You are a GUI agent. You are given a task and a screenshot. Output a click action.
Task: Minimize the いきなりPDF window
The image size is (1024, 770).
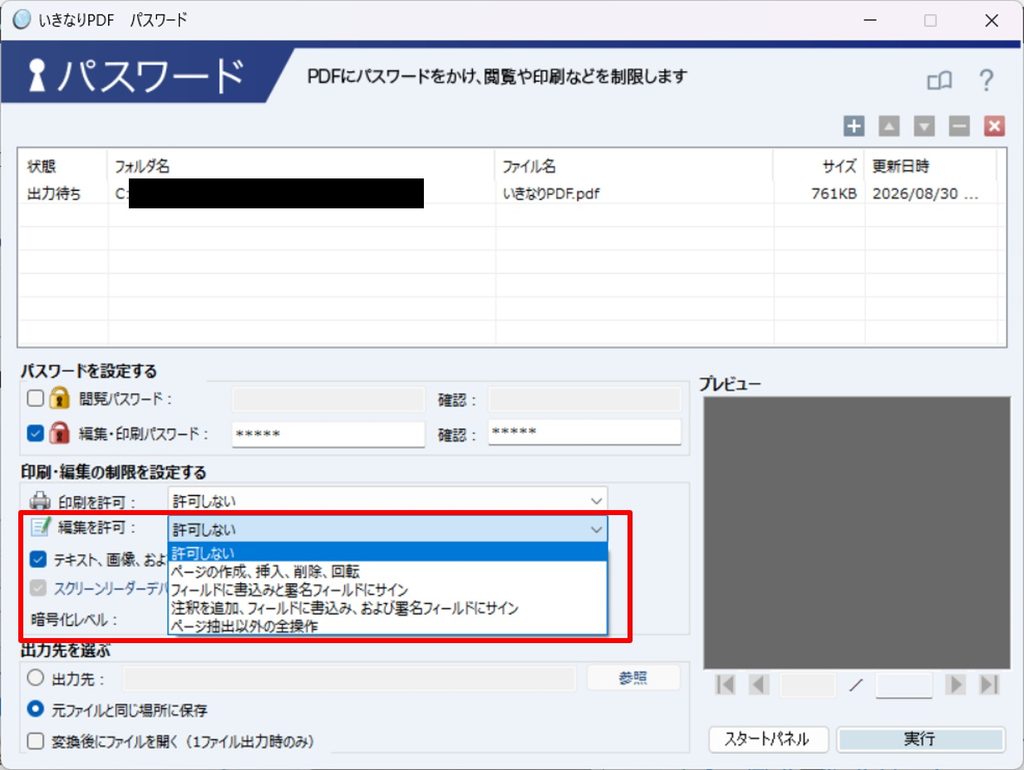[x=870, y=20]
